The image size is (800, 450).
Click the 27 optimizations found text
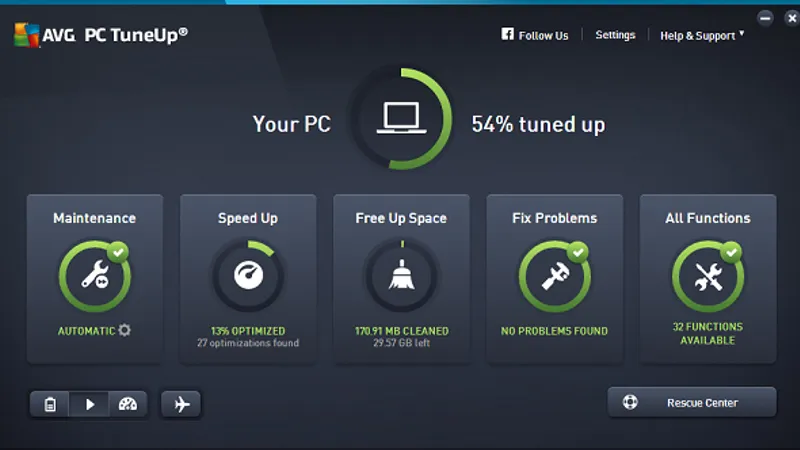point(248,343)
